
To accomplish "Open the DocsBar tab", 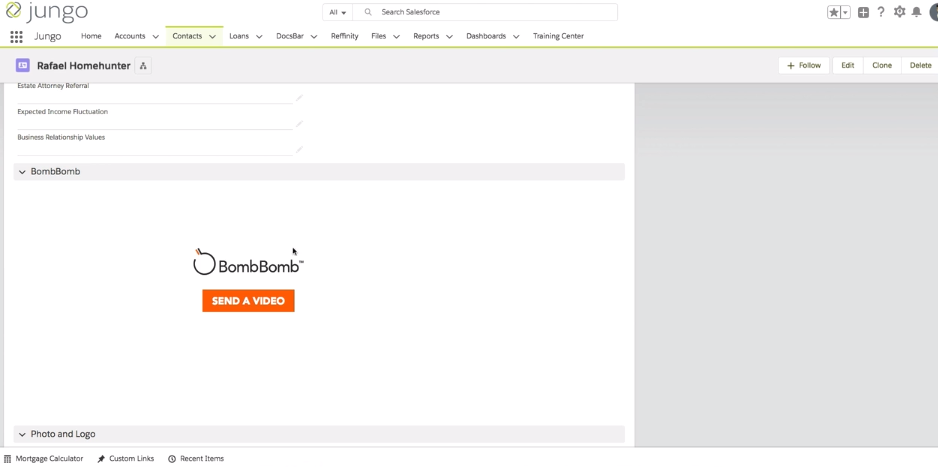I will point(290,36).
